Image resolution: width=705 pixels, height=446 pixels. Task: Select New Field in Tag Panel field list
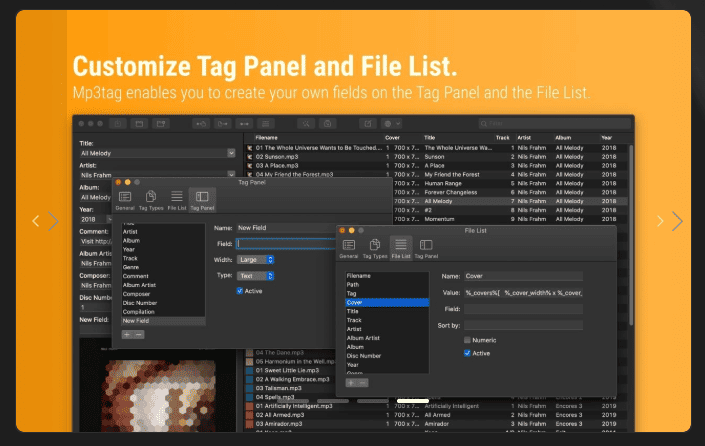[163, 321]
